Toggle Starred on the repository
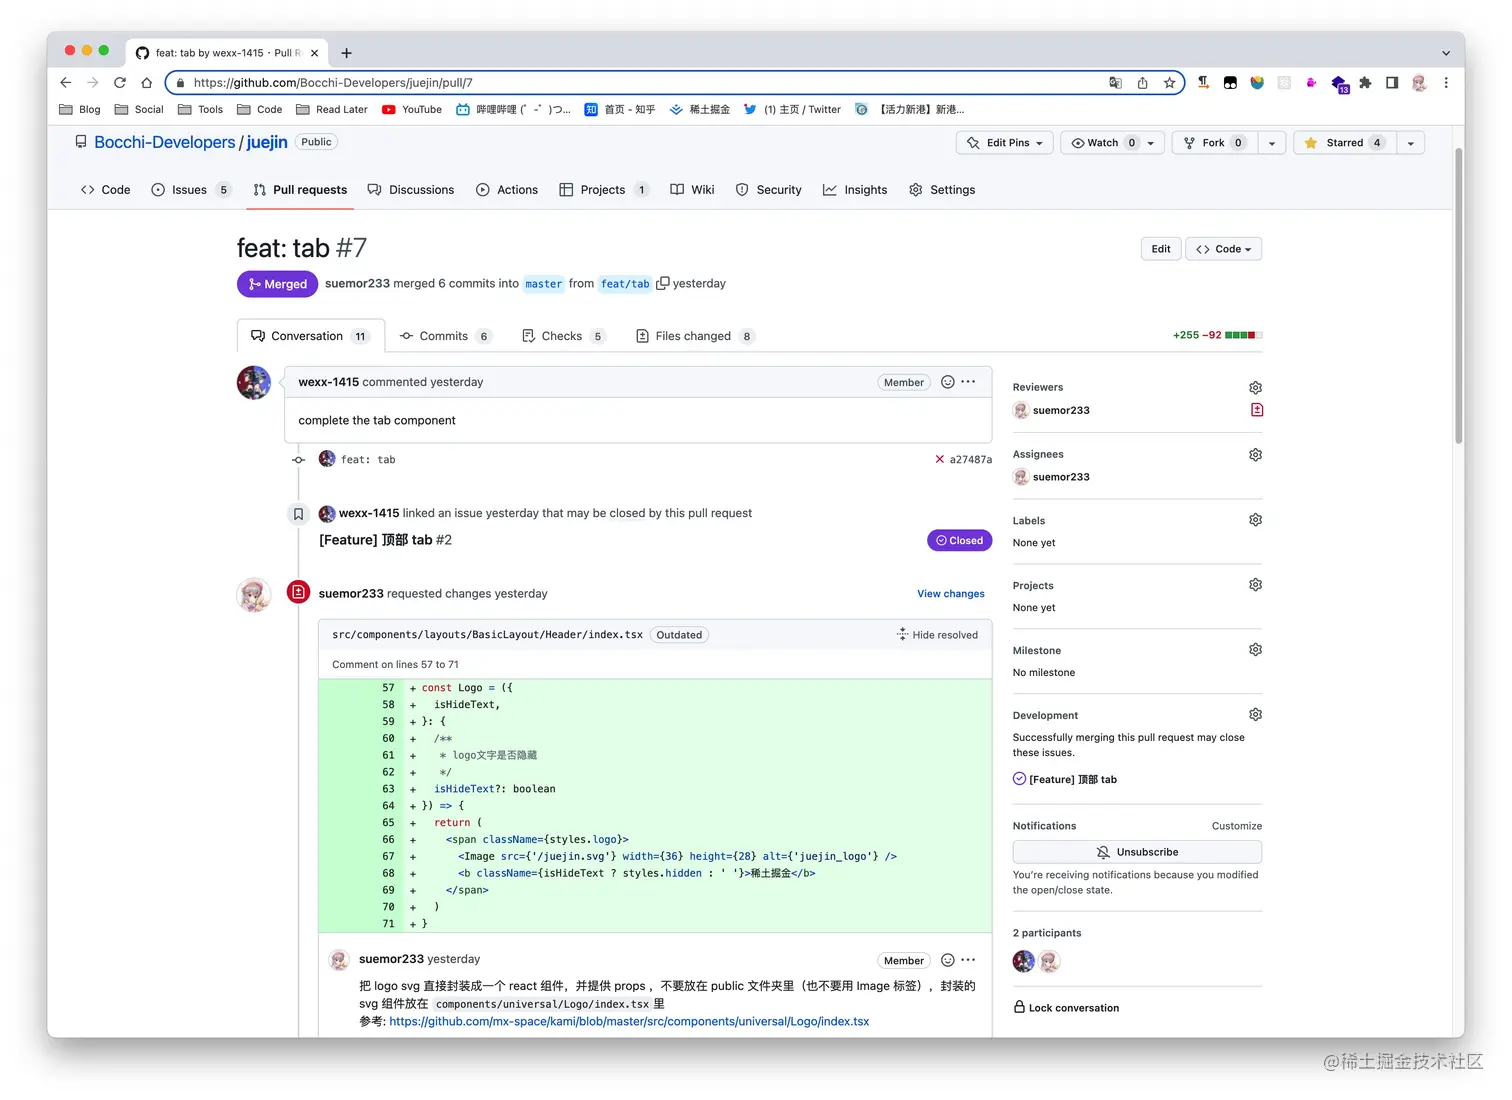Image resolution: width=1512 pixels, height=1100 pixels. 1344,143
